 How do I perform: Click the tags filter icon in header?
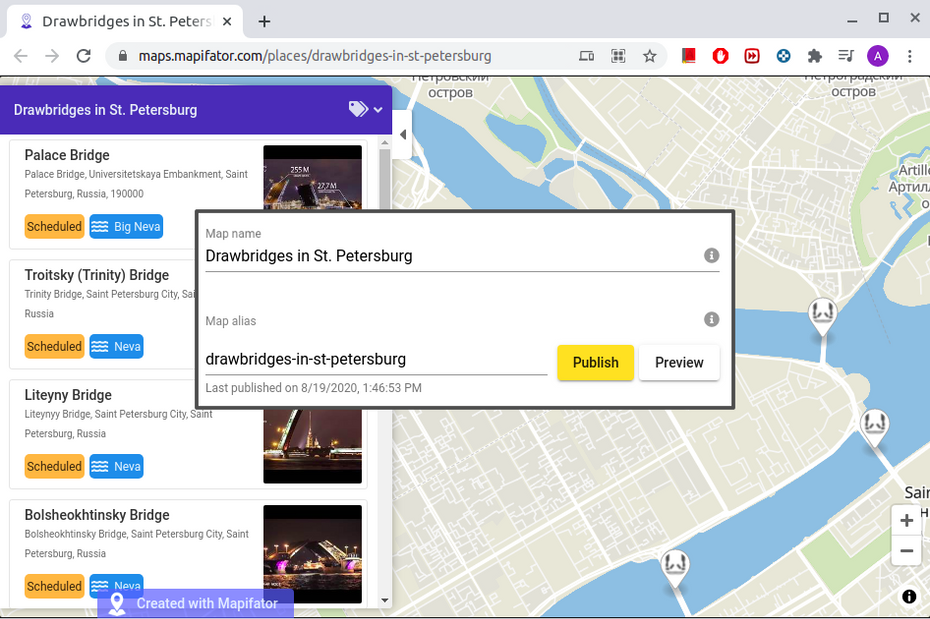358,110
